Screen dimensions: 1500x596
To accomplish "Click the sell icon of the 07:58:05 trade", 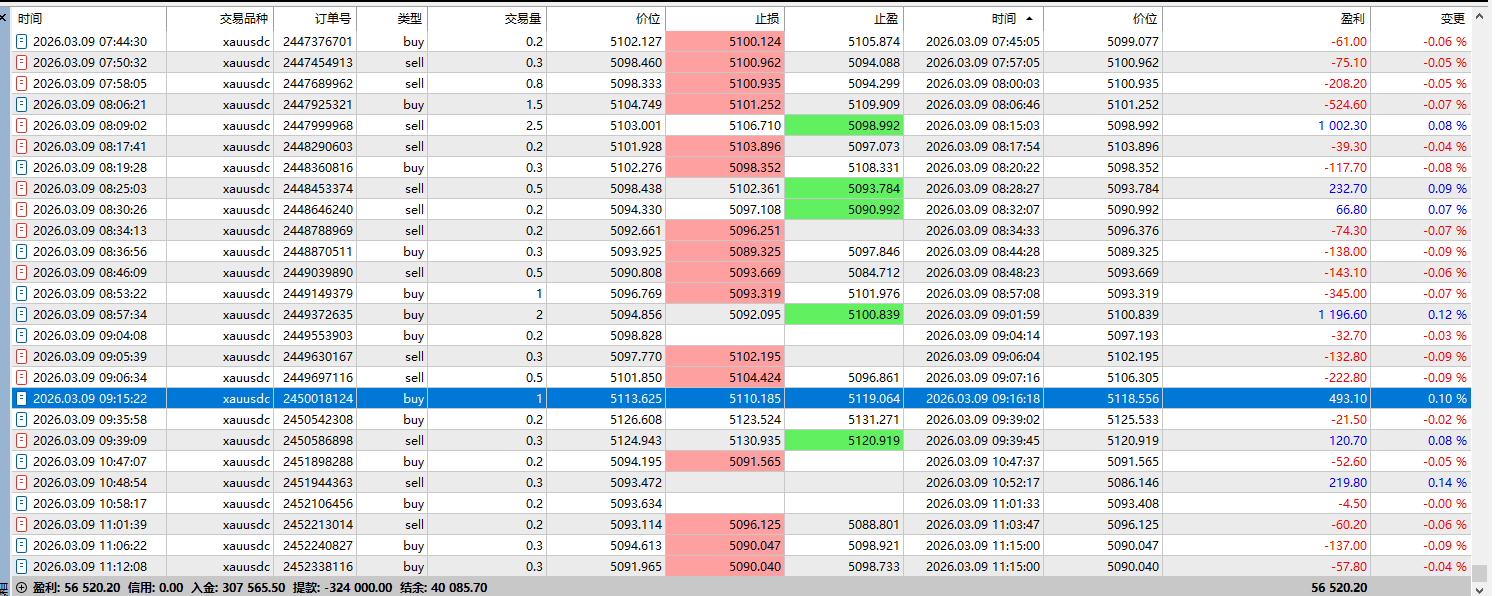I will (x=22, y=83).
